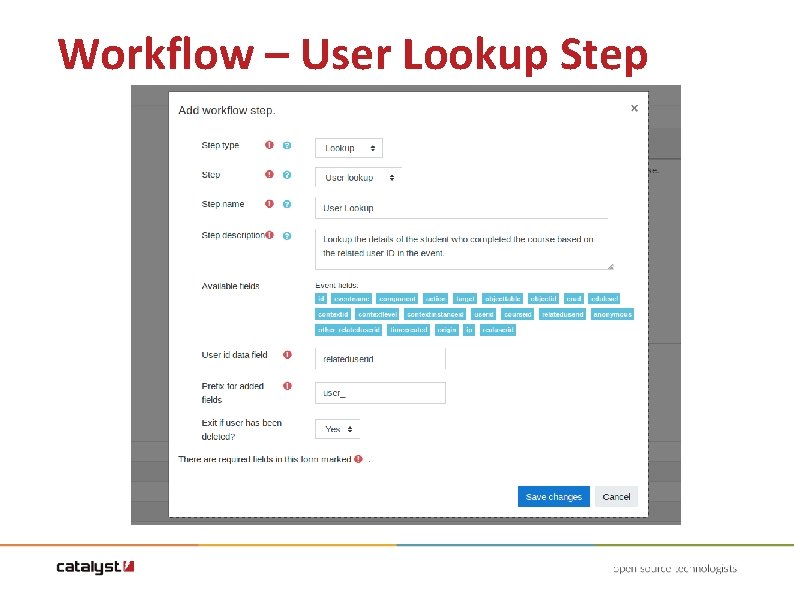Screen dimensions: 794x595
Task: Select the eventname event field tag
Action: (351, 299)
